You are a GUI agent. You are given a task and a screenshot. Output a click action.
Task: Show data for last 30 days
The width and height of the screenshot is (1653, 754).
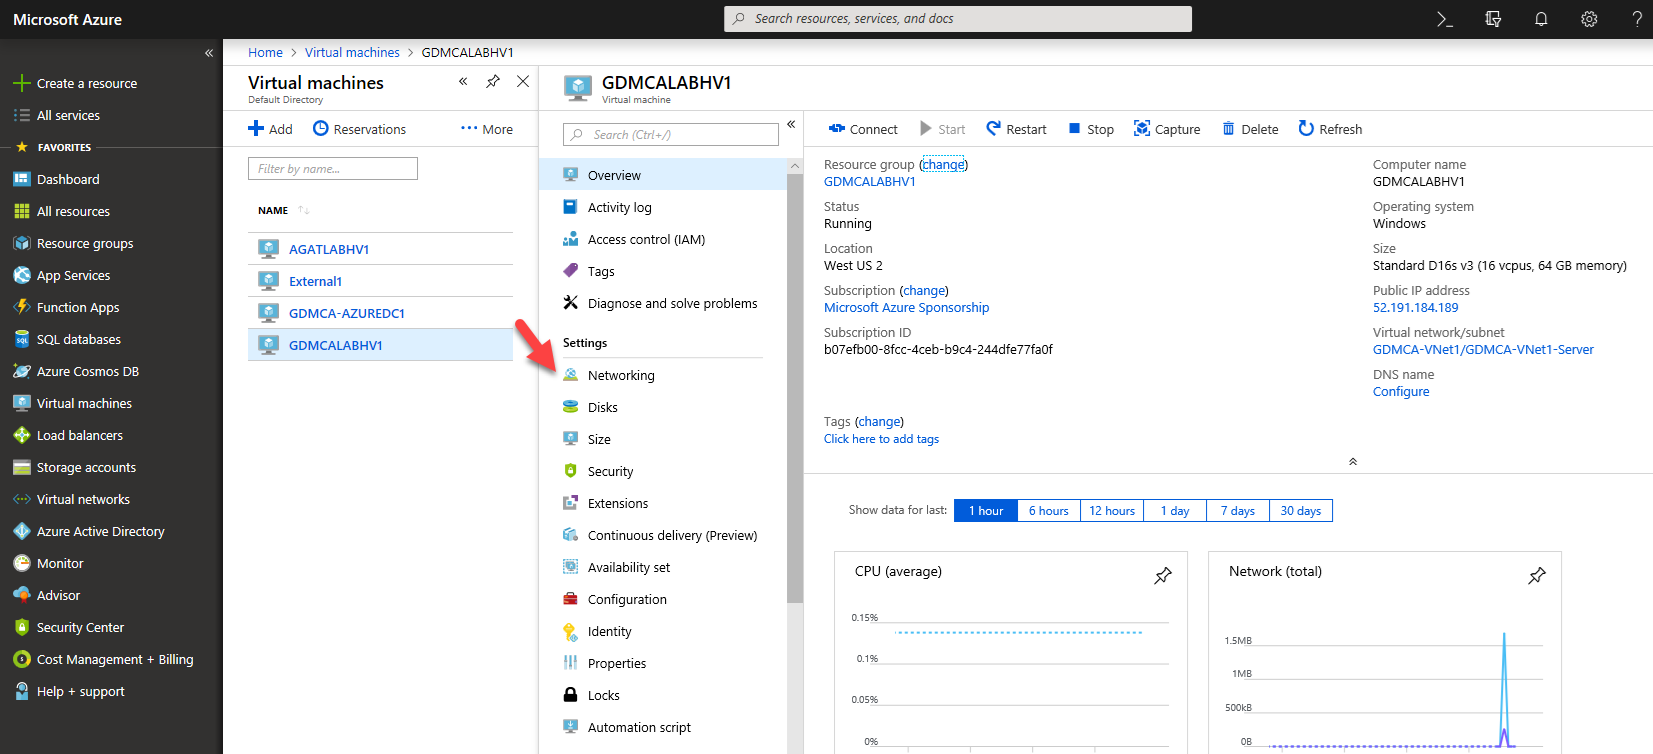[x=1301, y=511]
